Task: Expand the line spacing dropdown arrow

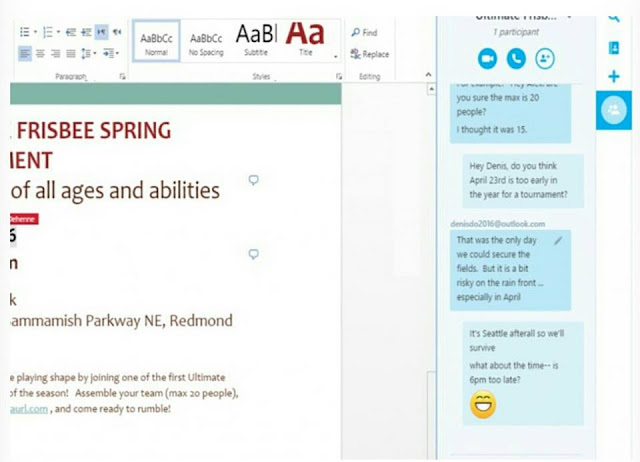Action: [95, 53]
